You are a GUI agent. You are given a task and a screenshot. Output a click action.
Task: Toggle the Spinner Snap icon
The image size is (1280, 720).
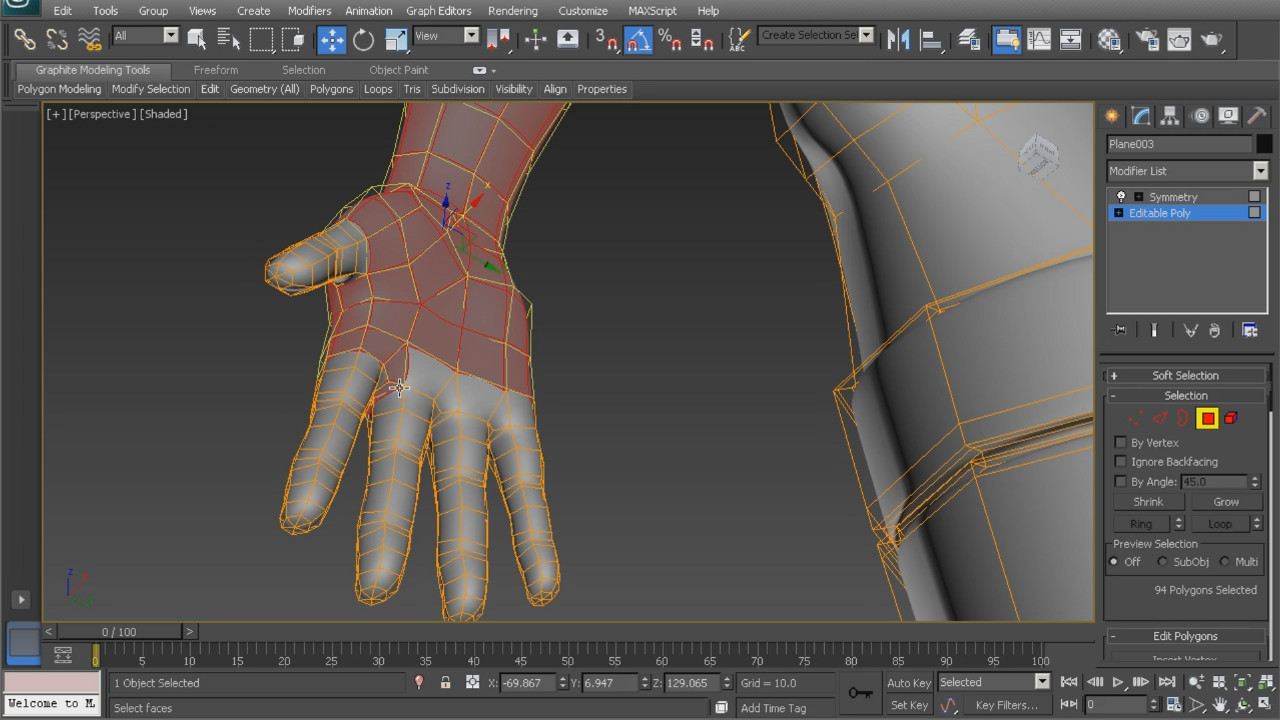pyautogui.click(x=702, y=39)
